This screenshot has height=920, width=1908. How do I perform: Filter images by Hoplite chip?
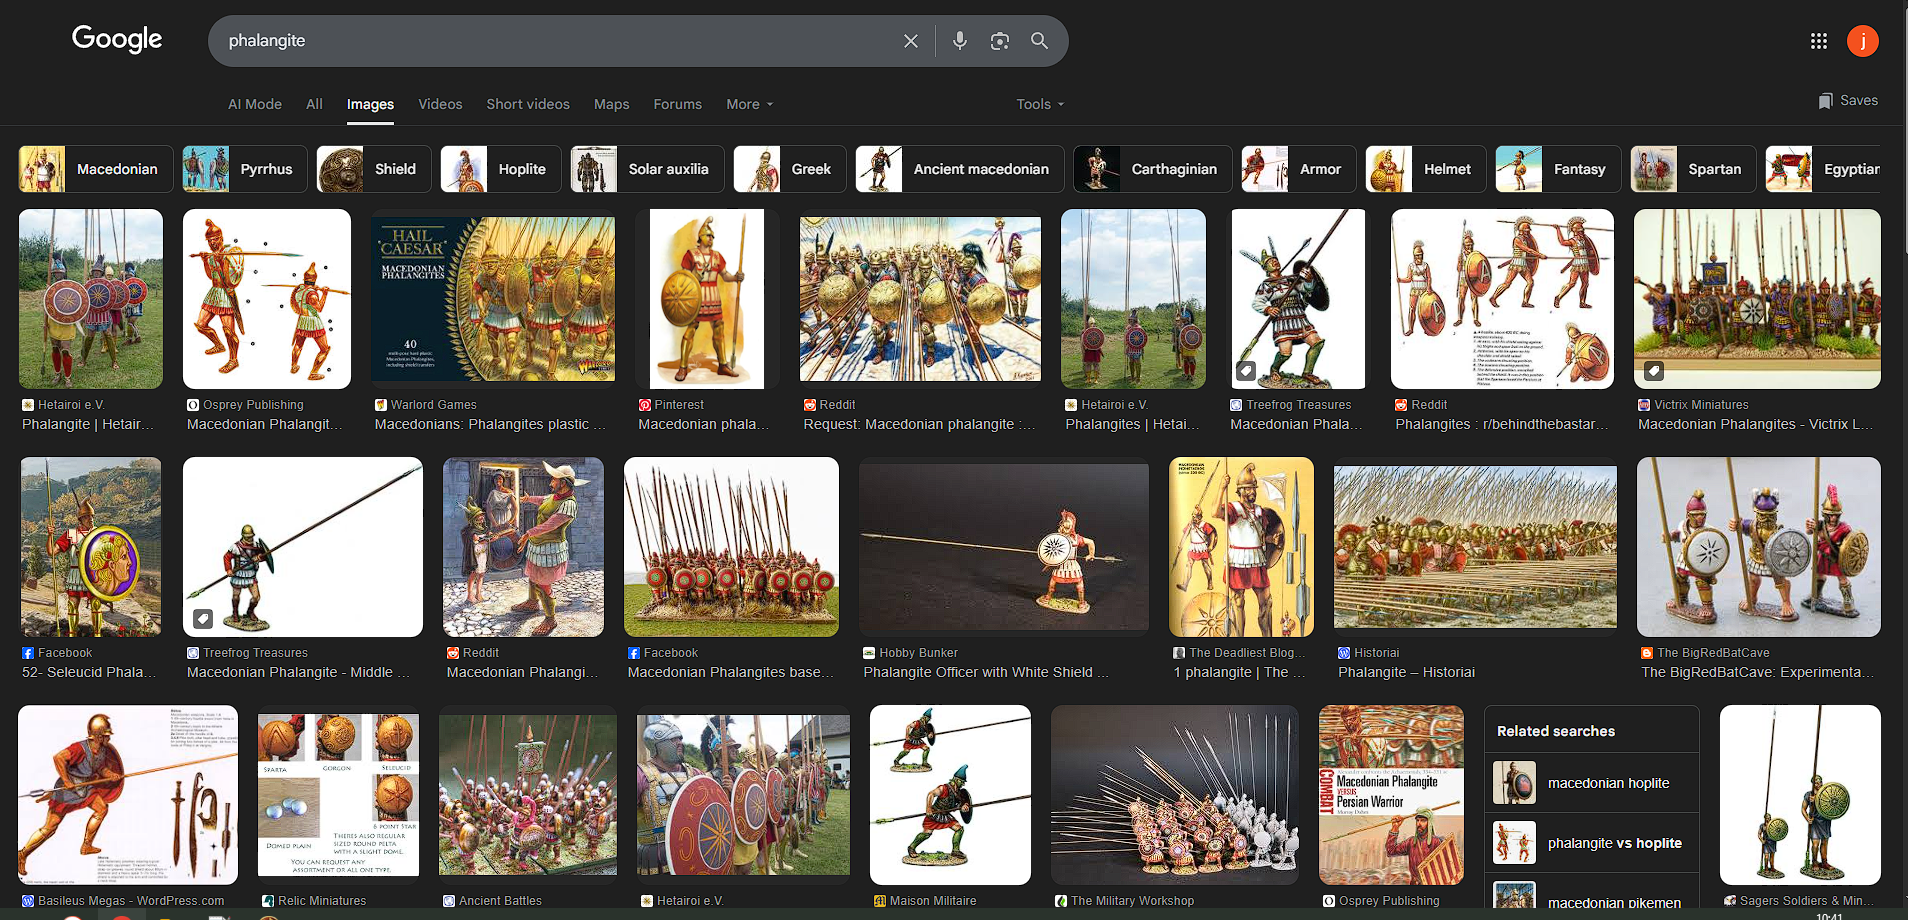(501, 169)
